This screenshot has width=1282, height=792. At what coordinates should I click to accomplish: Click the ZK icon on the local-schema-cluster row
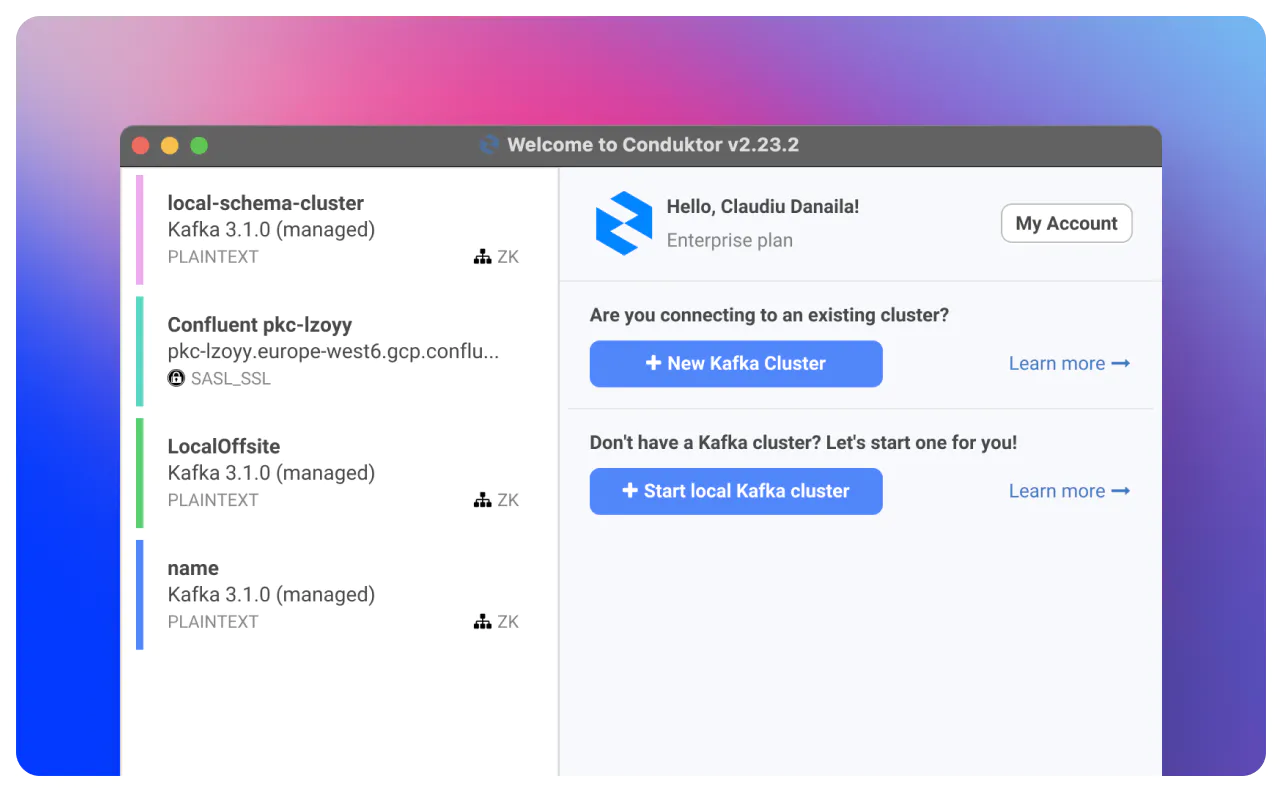482,257
